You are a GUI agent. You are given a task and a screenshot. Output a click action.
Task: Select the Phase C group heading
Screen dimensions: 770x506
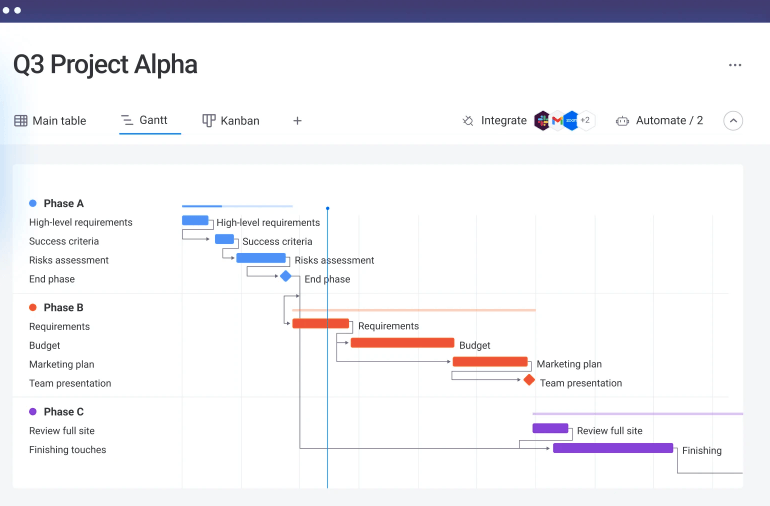64,412
